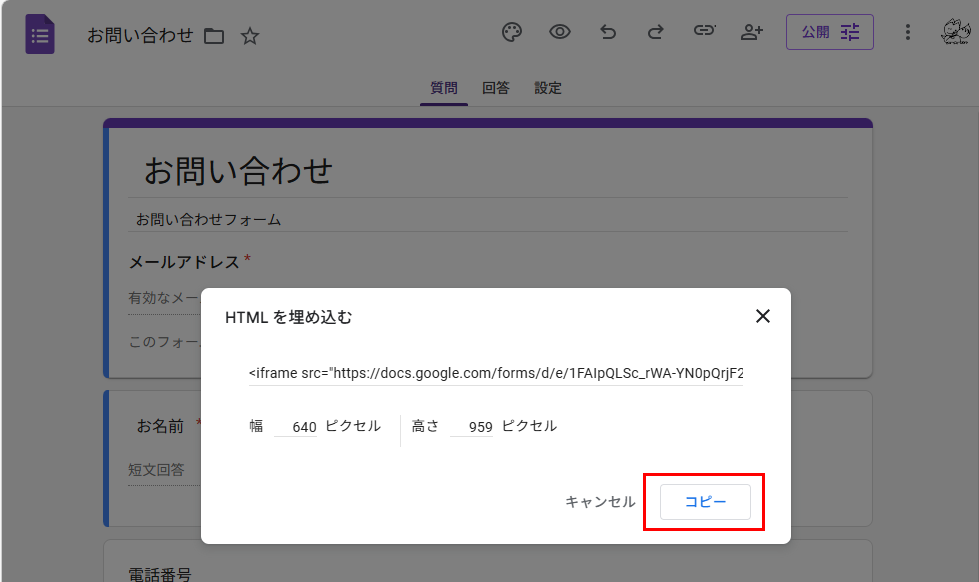Add collaborators to the form
This screenshot has height=582, width=979.
click(x=751, y=31)
